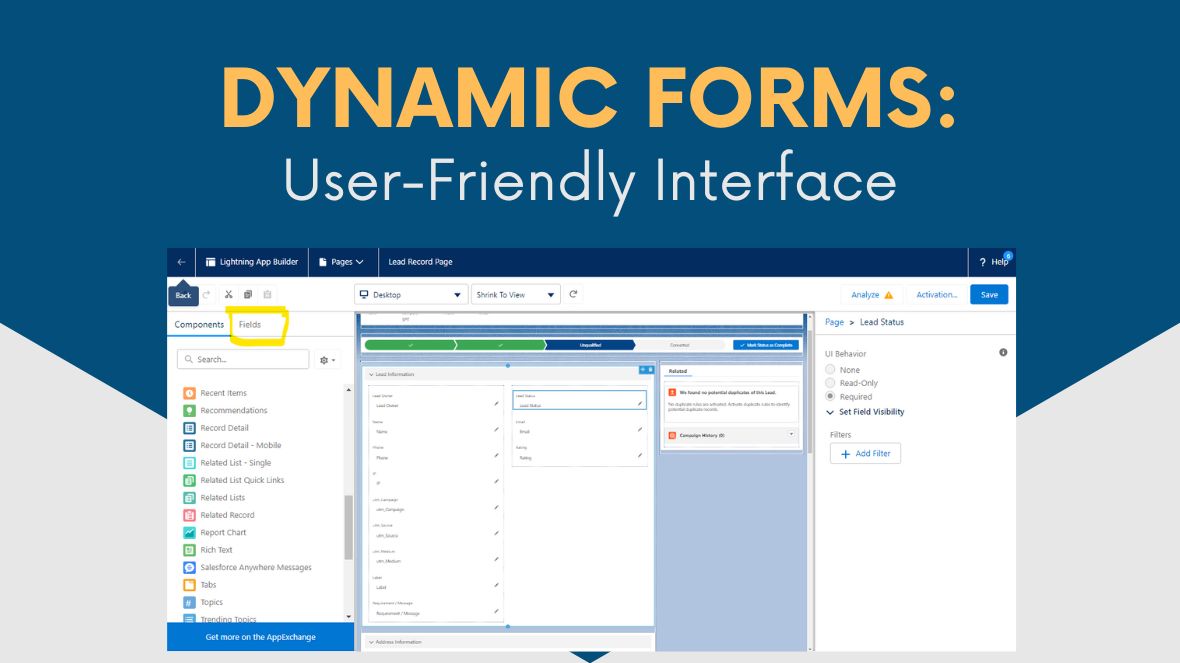Click the Redo arrow icon in the toolbar
The height and width of the screenshot is (663, 1180).
click(206, 294)
